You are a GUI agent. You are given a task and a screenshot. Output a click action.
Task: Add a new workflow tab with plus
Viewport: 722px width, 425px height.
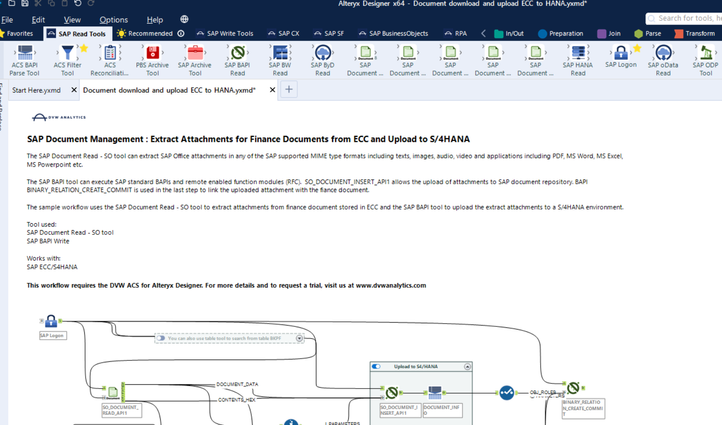[289, 89]
